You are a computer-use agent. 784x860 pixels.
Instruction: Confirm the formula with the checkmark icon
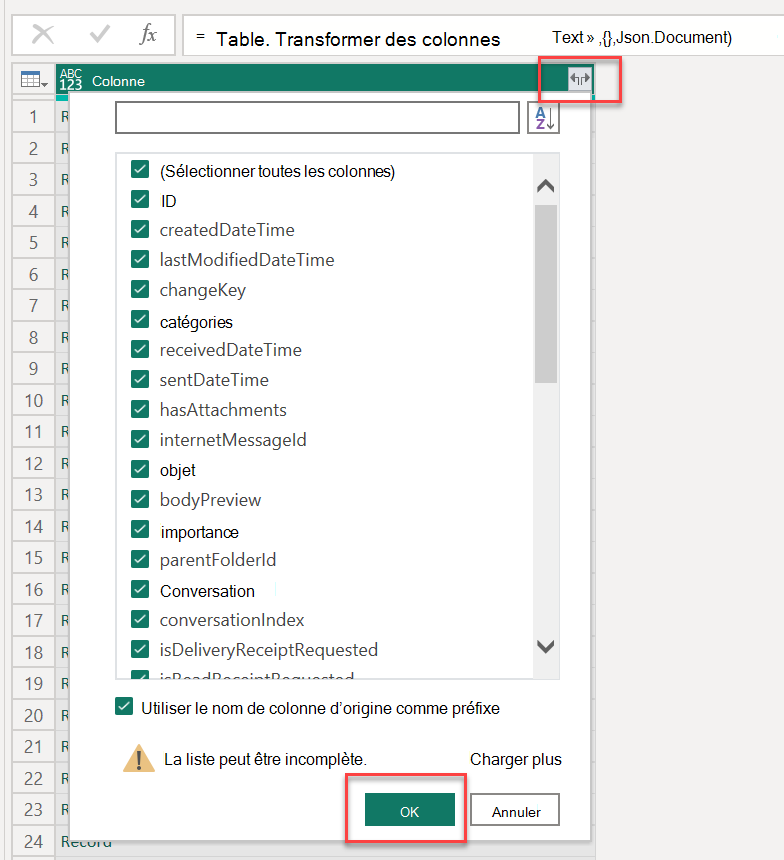(99, 35)
